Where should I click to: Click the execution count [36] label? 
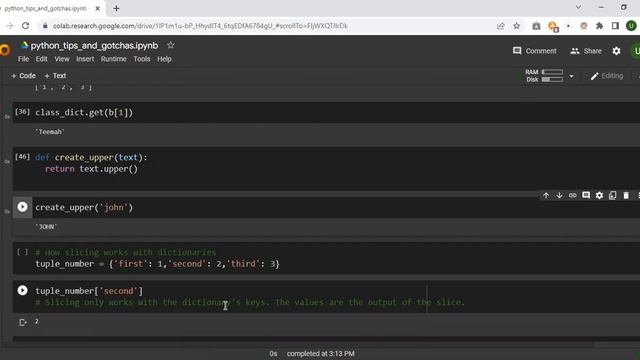coord(22,111)
